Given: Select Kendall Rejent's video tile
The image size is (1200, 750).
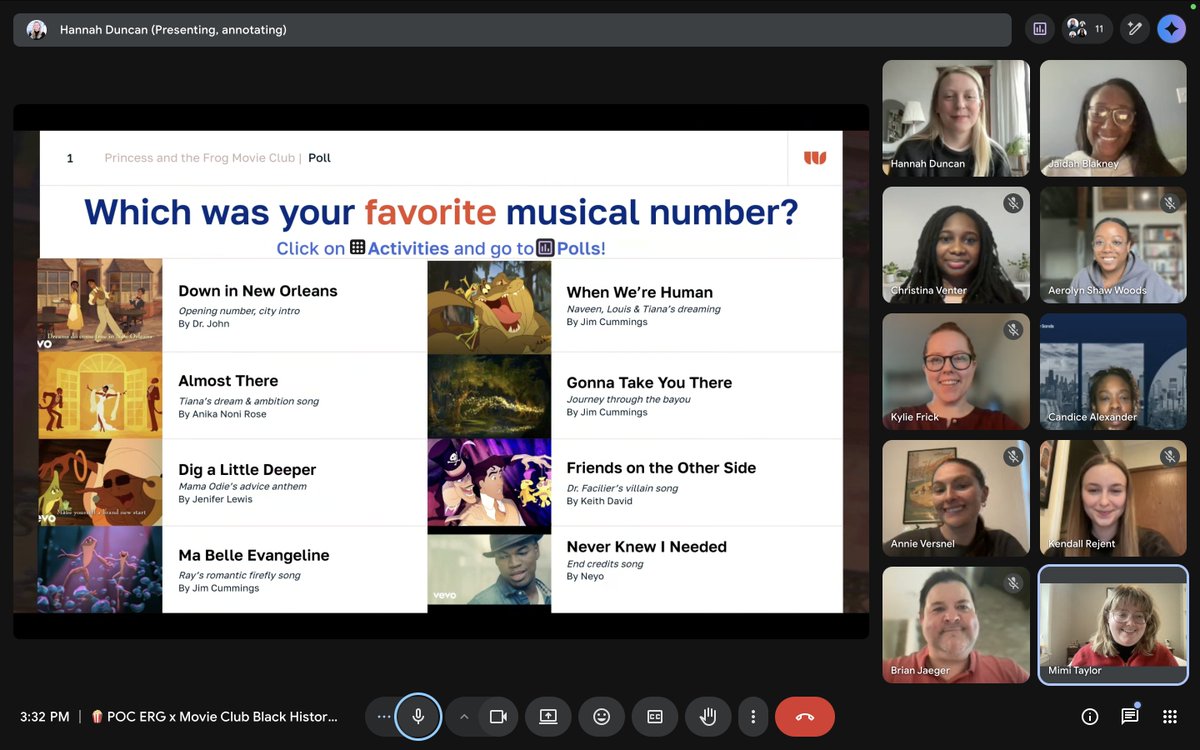Looking at the screenshot, I should (1113, 498).
